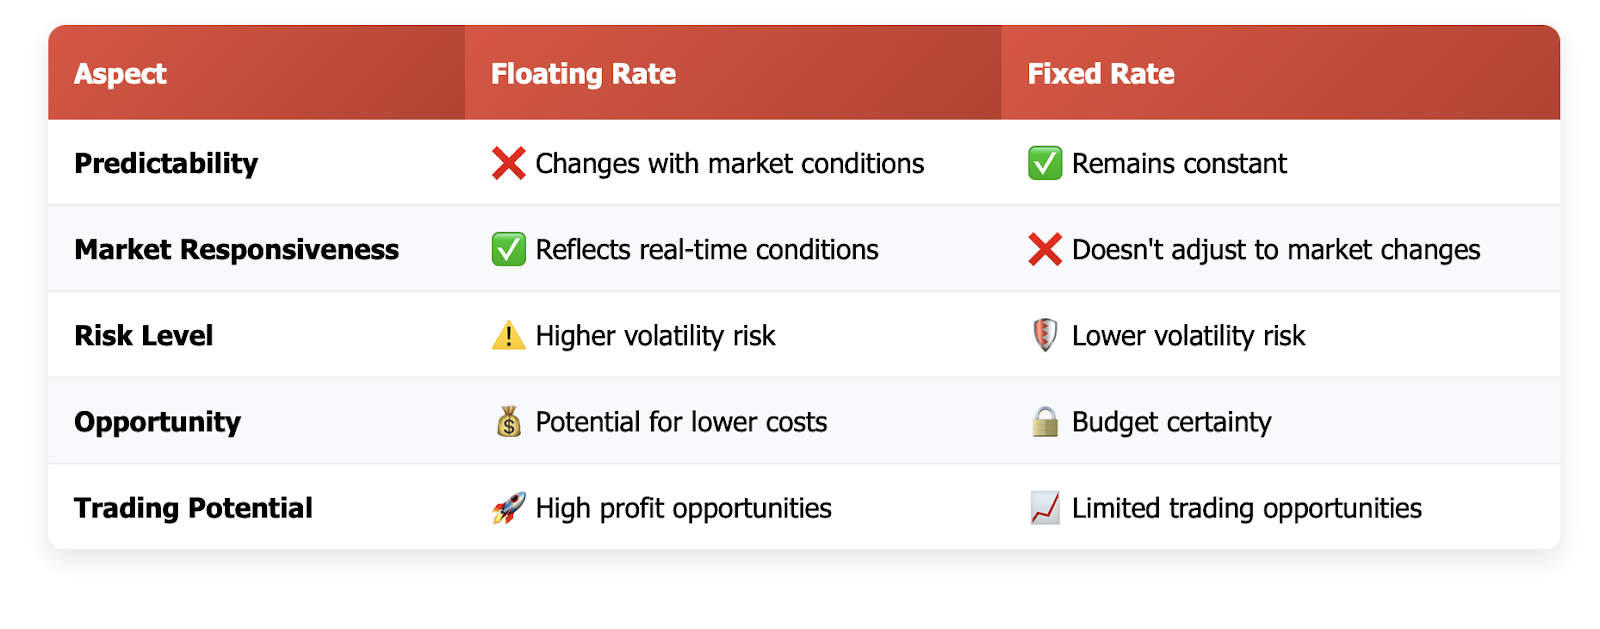Click the red X next to Doesn't adjust to market changes
1600x629 pixels.
point(1045,249)
